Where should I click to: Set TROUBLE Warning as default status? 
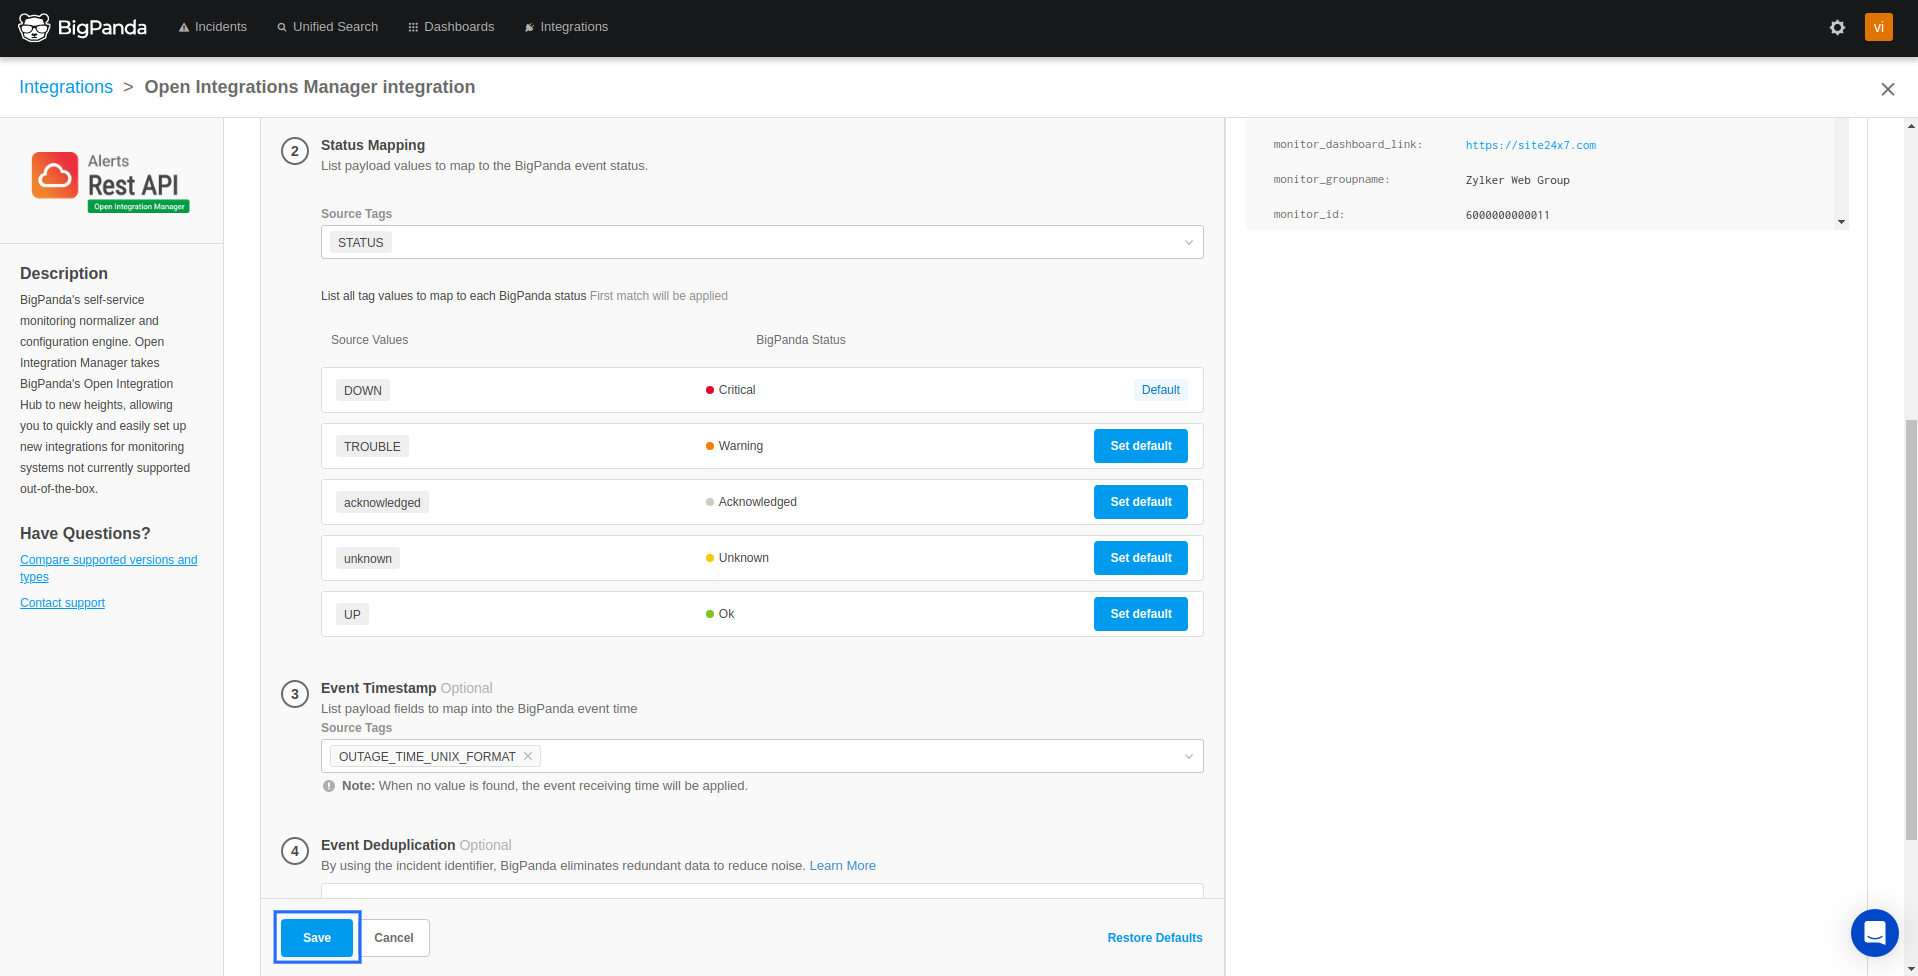(x=1140, y=446)
